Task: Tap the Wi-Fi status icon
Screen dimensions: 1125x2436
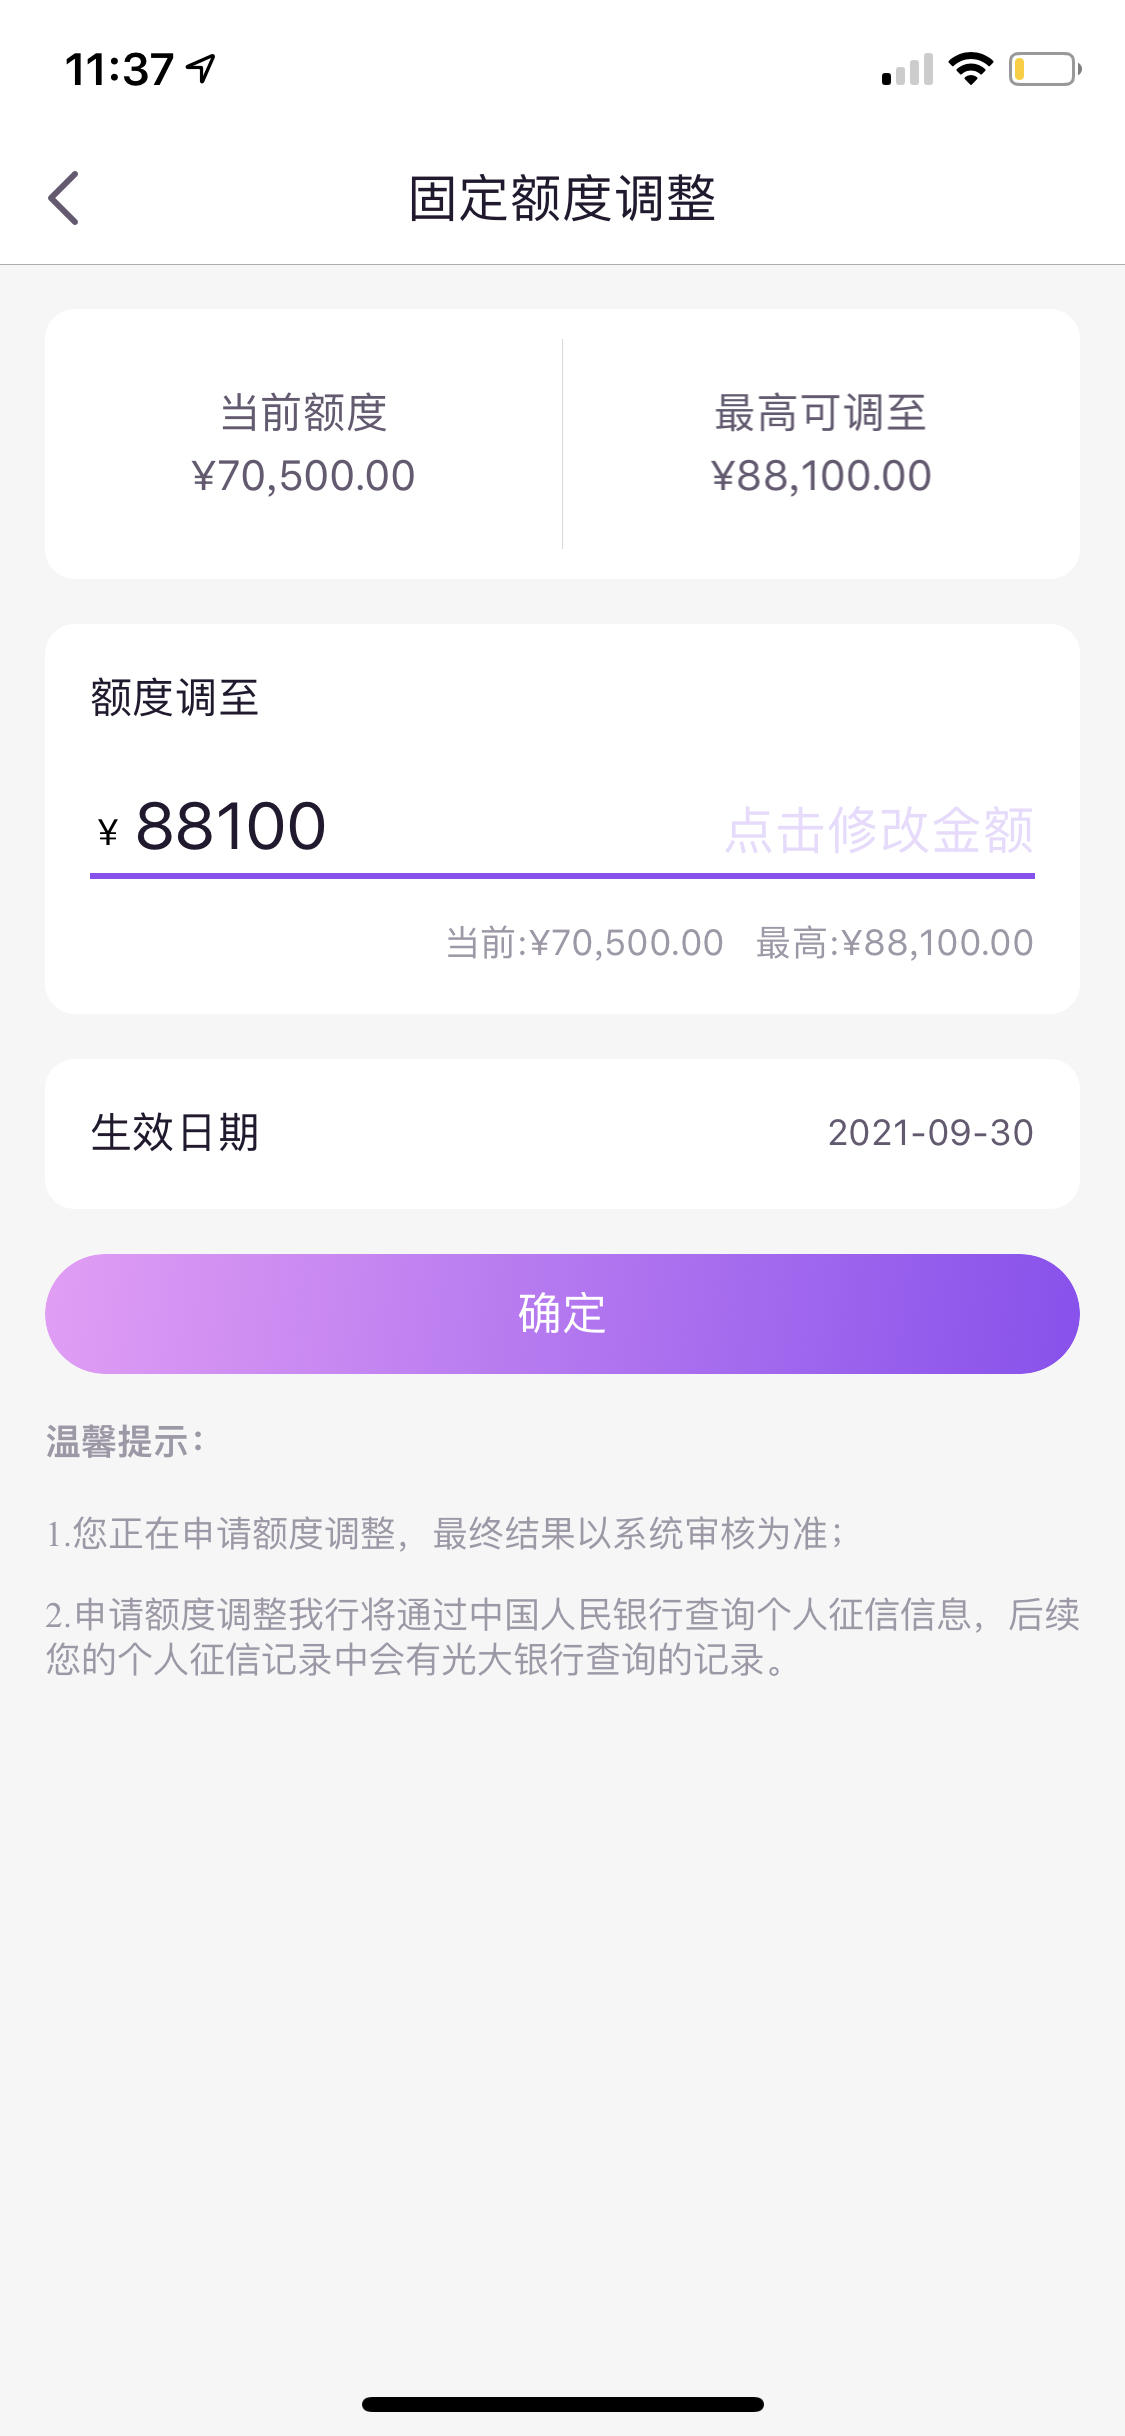Action: (x=970, y=69)
